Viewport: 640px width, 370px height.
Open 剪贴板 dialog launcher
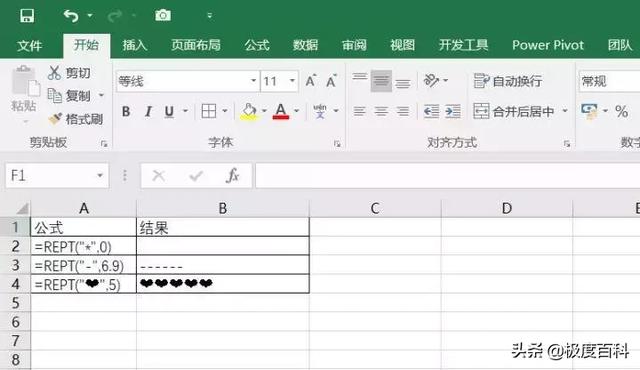104,144
